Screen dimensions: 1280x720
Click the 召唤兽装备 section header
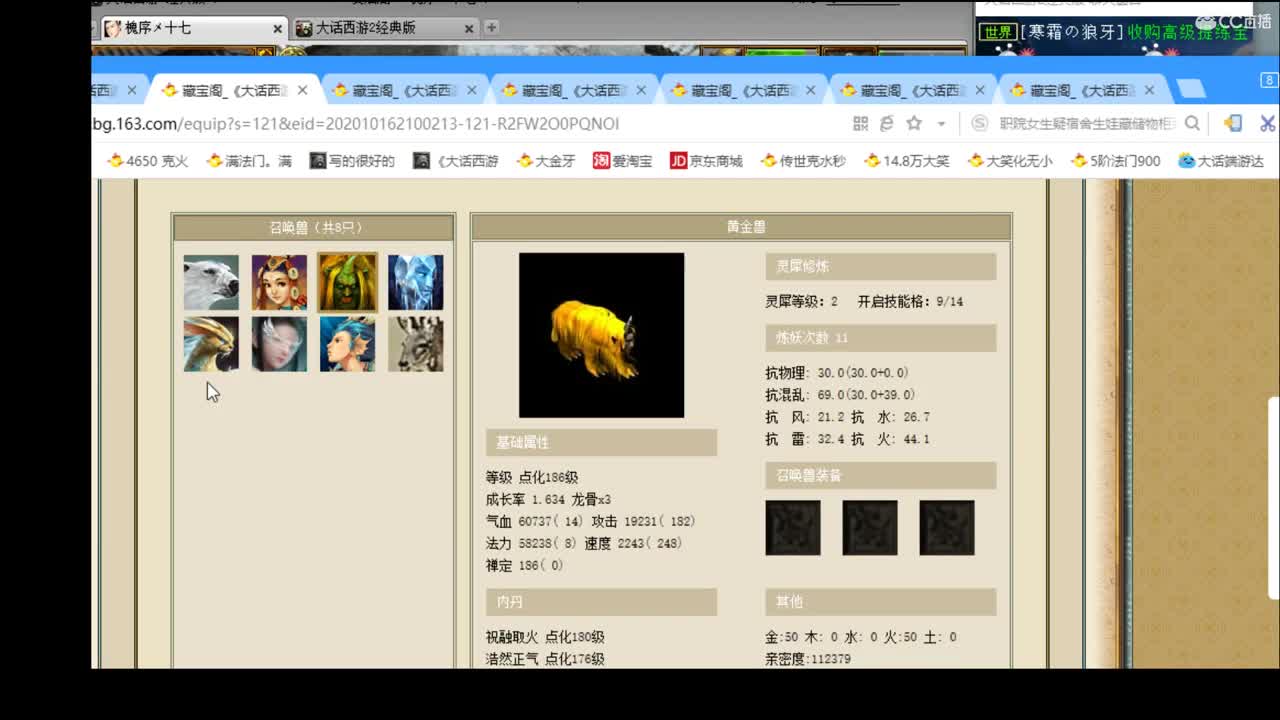[881, 475]
